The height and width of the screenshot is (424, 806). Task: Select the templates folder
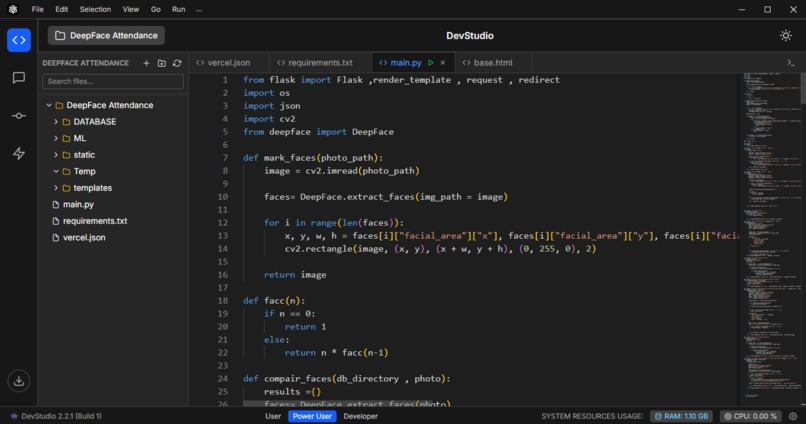pos(93,188)
